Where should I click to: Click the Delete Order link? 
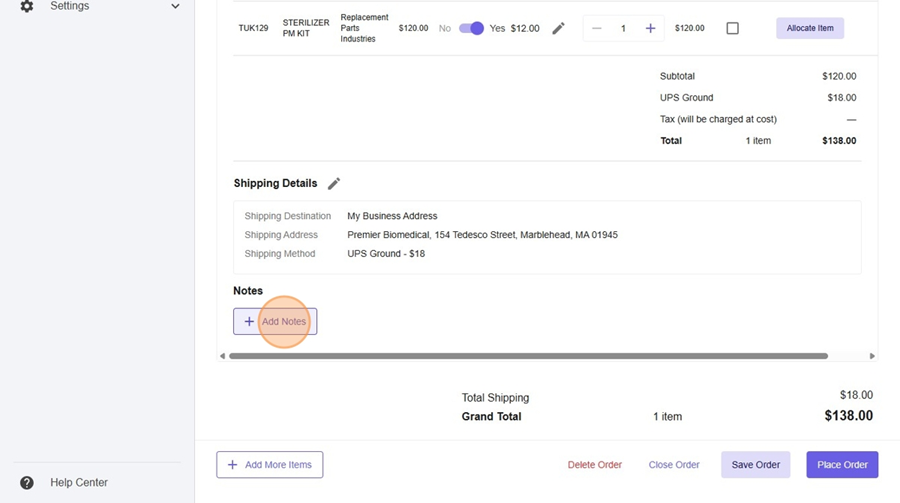pyautogui.click(x=595, y=464)
